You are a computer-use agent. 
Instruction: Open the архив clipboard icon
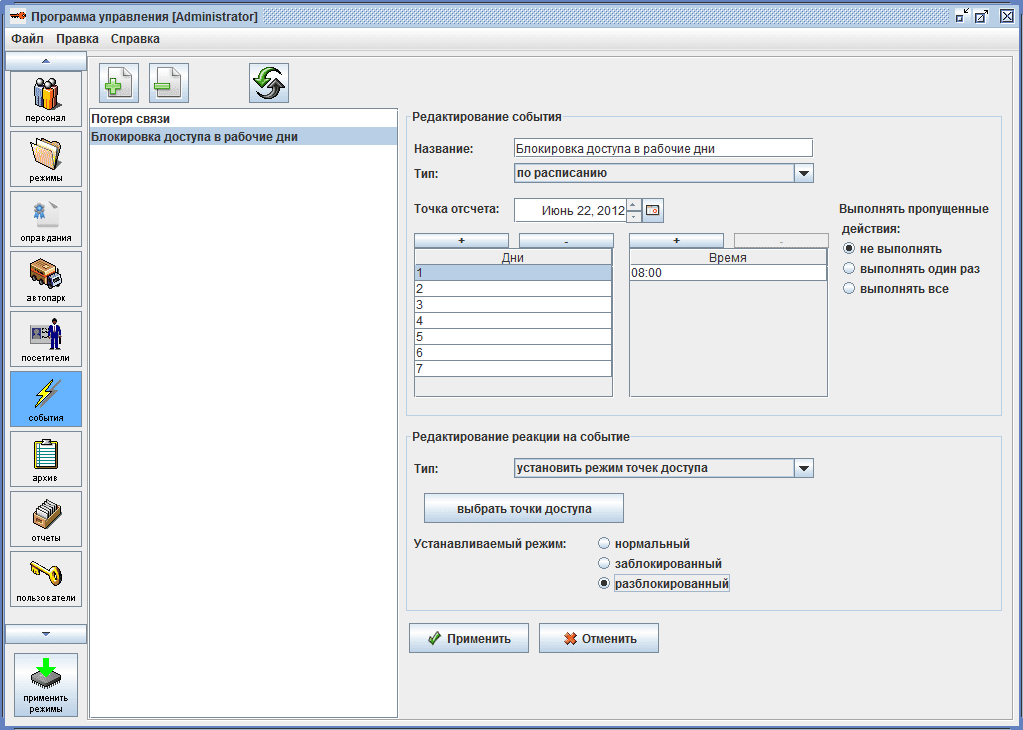click(46, 458)
